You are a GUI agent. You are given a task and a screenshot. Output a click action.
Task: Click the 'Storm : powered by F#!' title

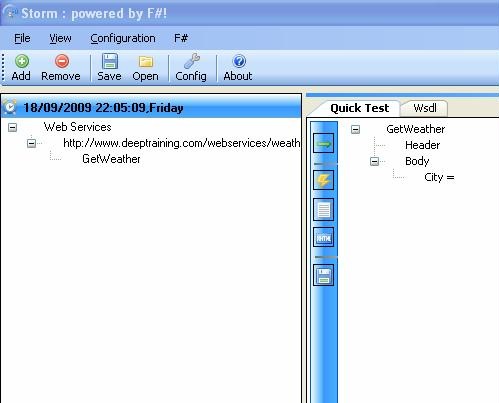pos(94,14)
